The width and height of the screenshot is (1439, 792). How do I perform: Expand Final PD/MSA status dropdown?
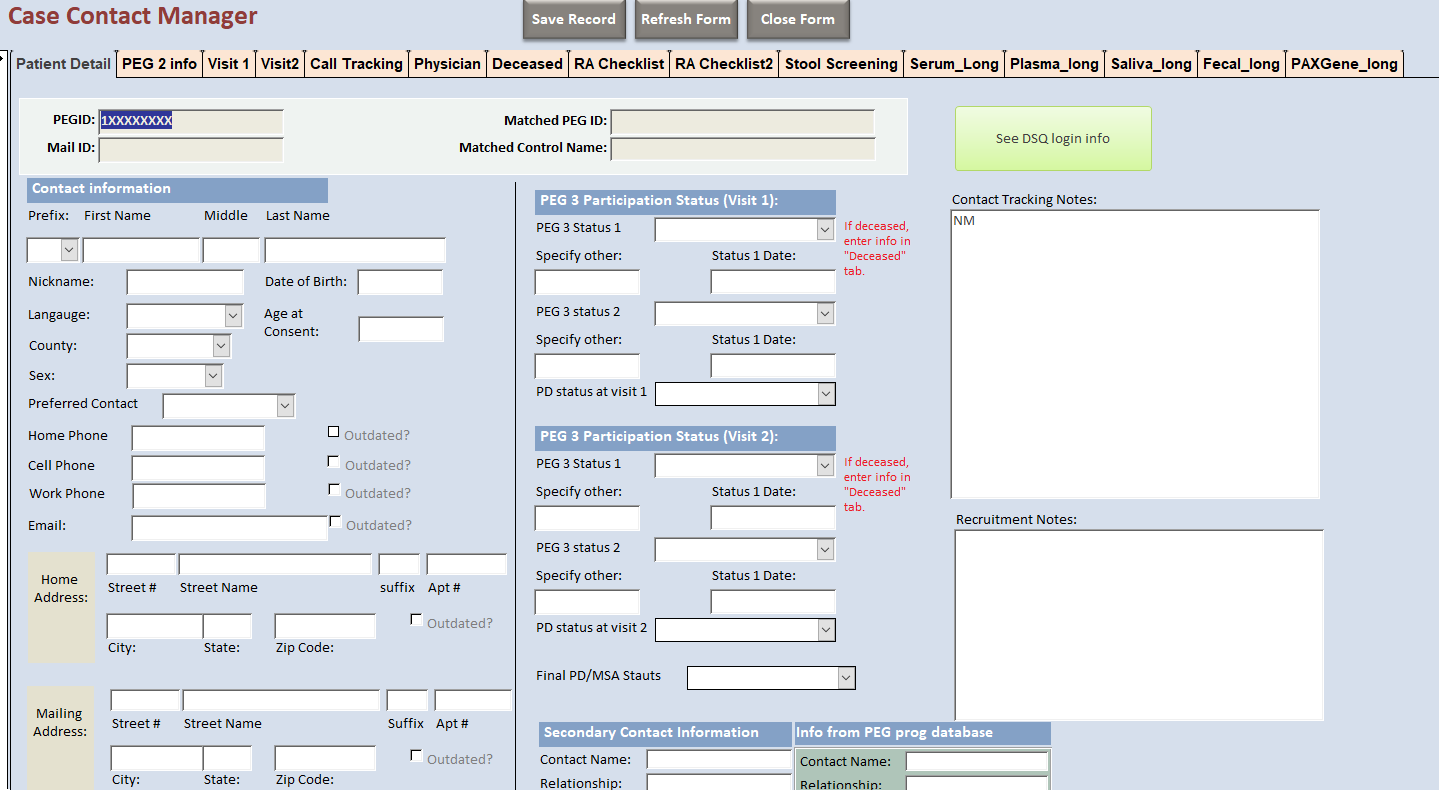point(846,678)
